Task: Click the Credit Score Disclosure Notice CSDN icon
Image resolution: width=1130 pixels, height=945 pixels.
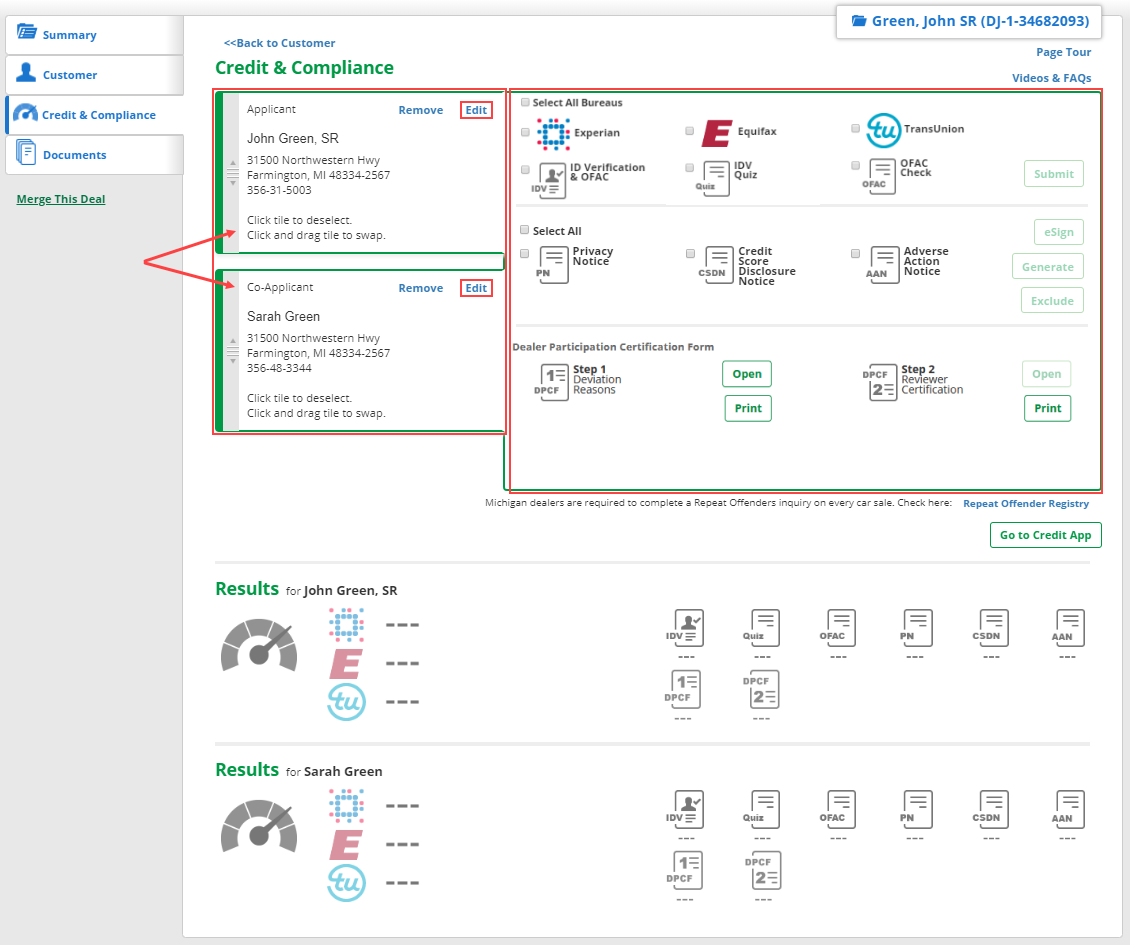Action: click(x=718, y=265)
